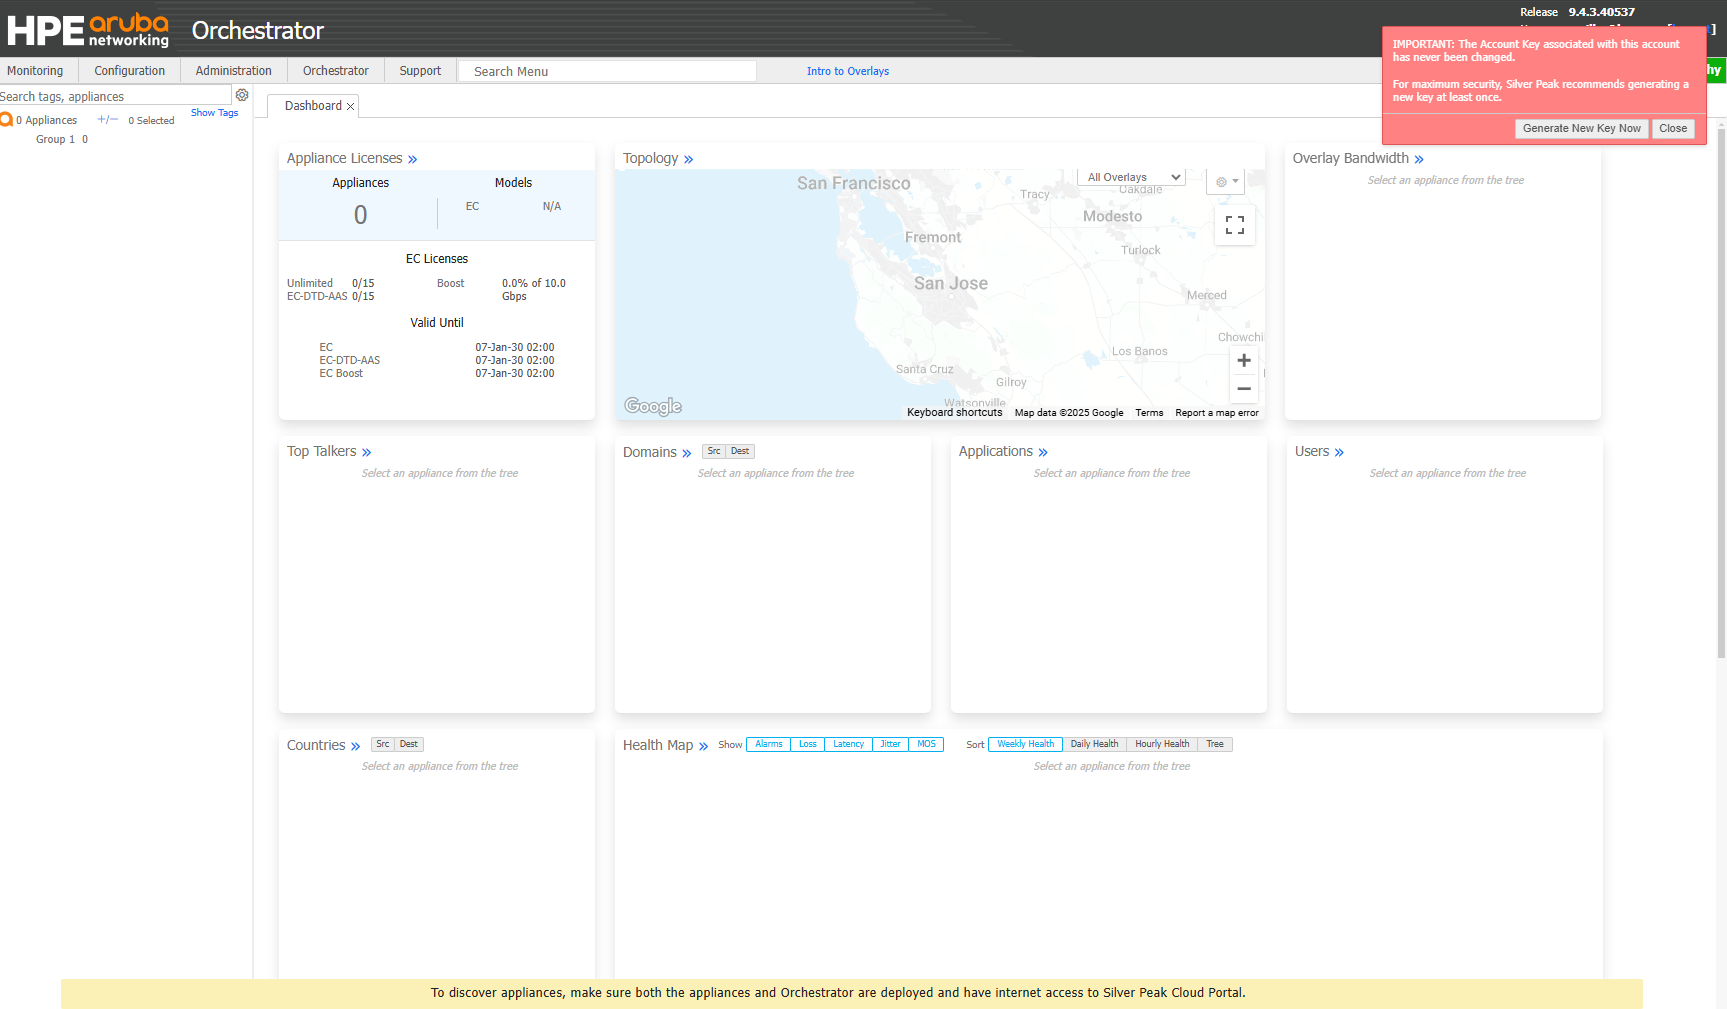
Task: Sort Health Map by Hourly Health
Action: tap(1163, 744)
